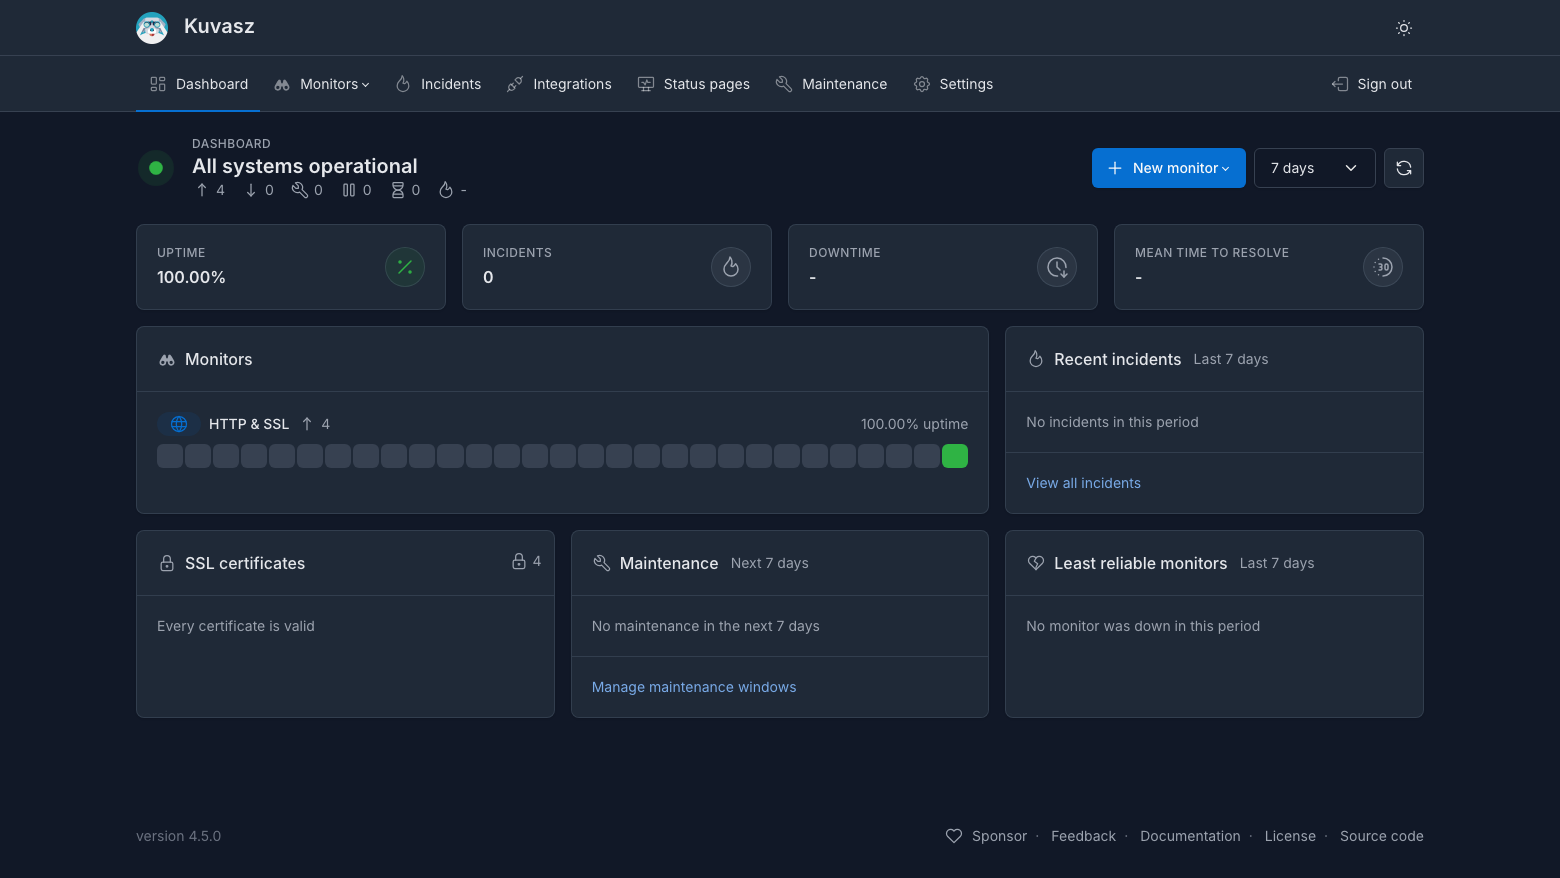This screenshot has height=878, width=1560.
Task: Open the Source code footer link
Action: click(x=1382, y=836)
